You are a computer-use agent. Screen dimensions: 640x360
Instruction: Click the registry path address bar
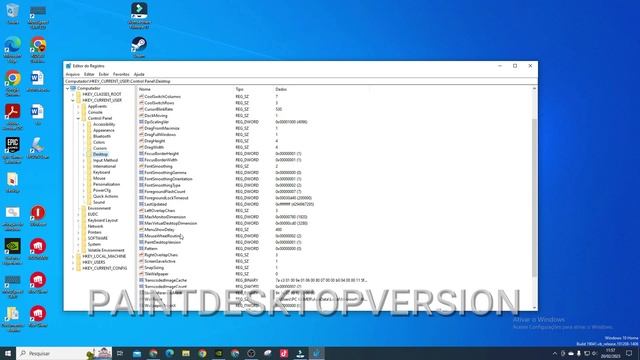coord(300,81)
